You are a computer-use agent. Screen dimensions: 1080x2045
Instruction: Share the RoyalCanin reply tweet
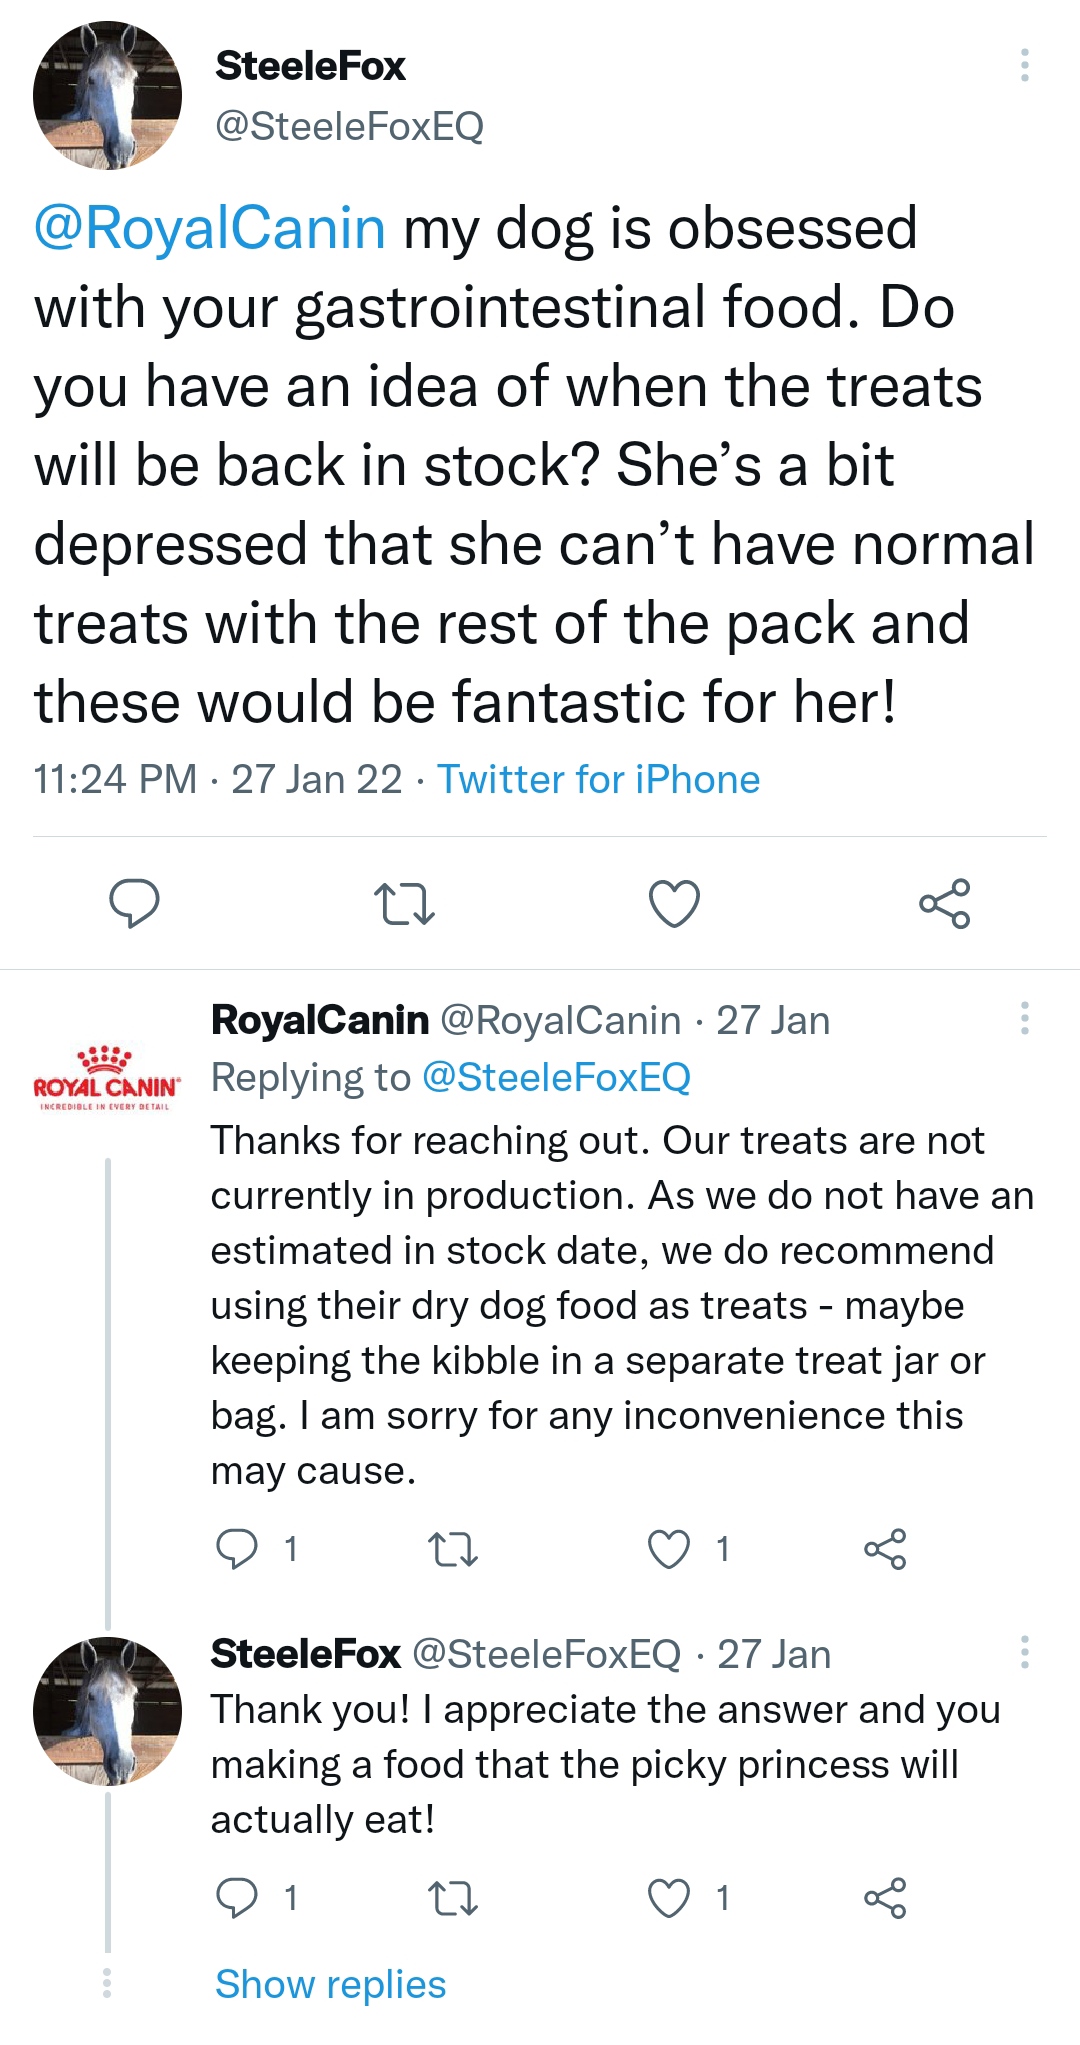click(x=885, y=1549)
